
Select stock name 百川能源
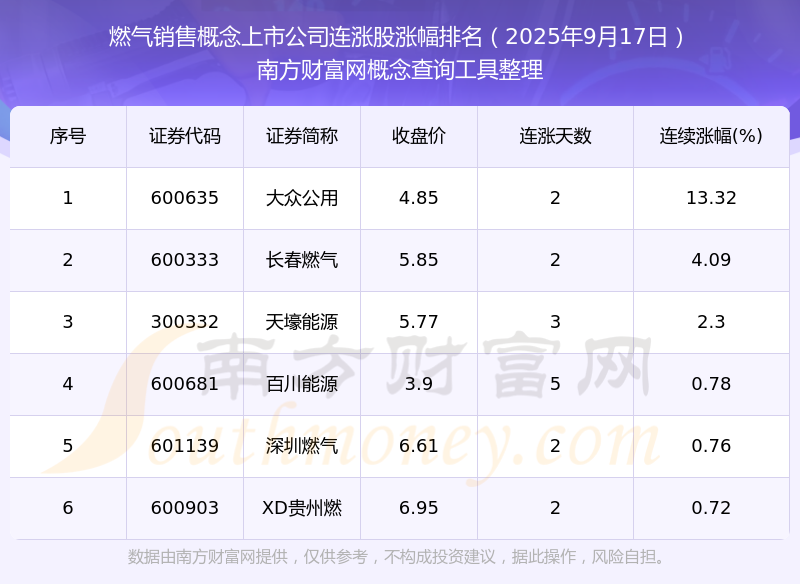302,384
